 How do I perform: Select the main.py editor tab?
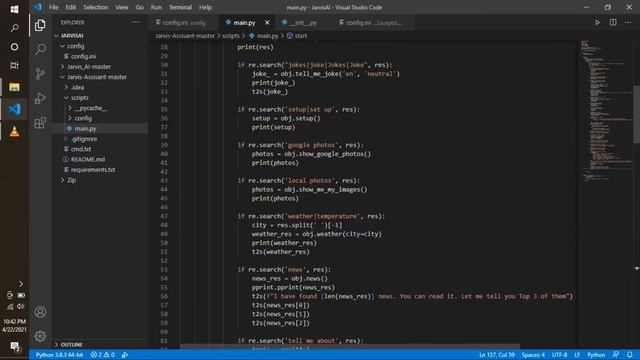point(244,22)
